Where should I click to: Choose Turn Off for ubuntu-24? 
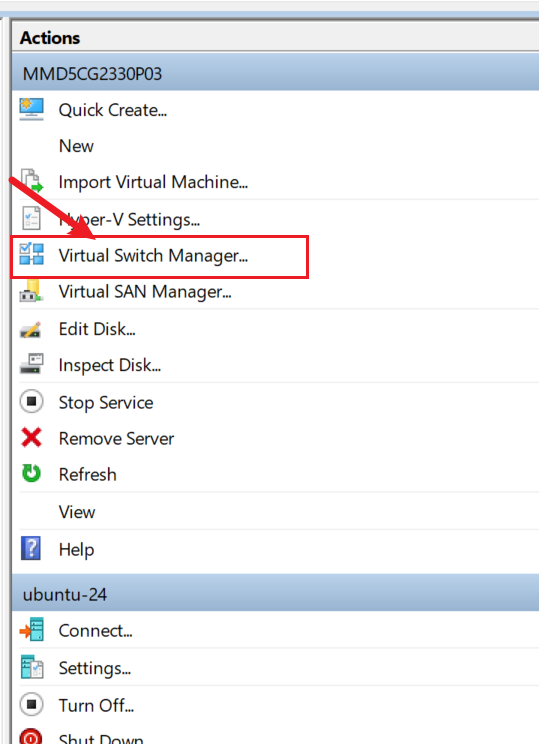point(96,706)
